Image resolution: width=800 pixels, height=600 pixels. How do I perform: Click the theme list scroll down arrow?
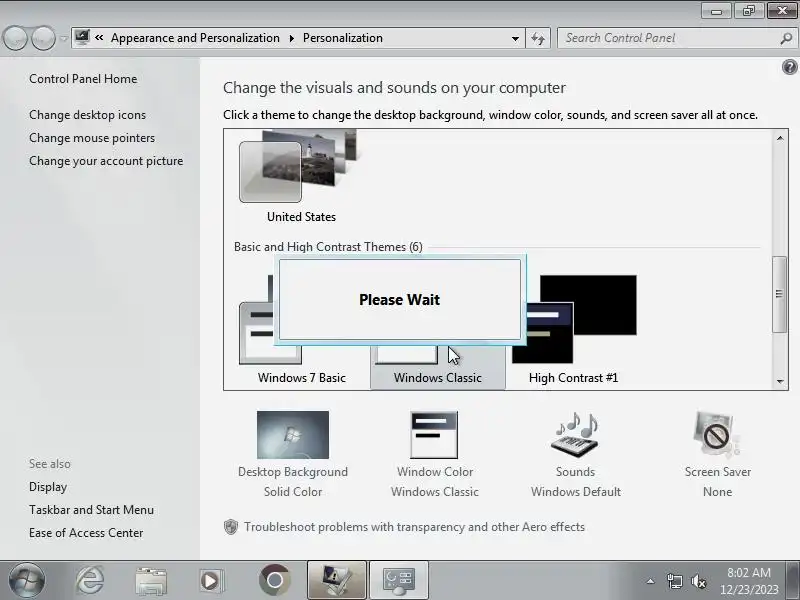coord(780,381)
